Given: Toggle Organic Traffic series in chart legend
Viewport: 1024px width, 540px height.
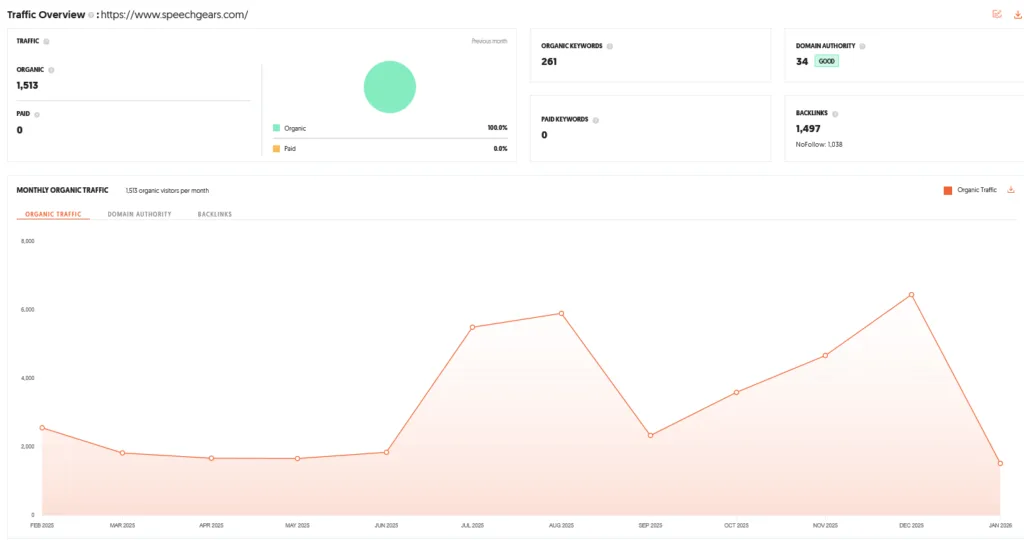Looking at the screenshot, I should 970,190.
